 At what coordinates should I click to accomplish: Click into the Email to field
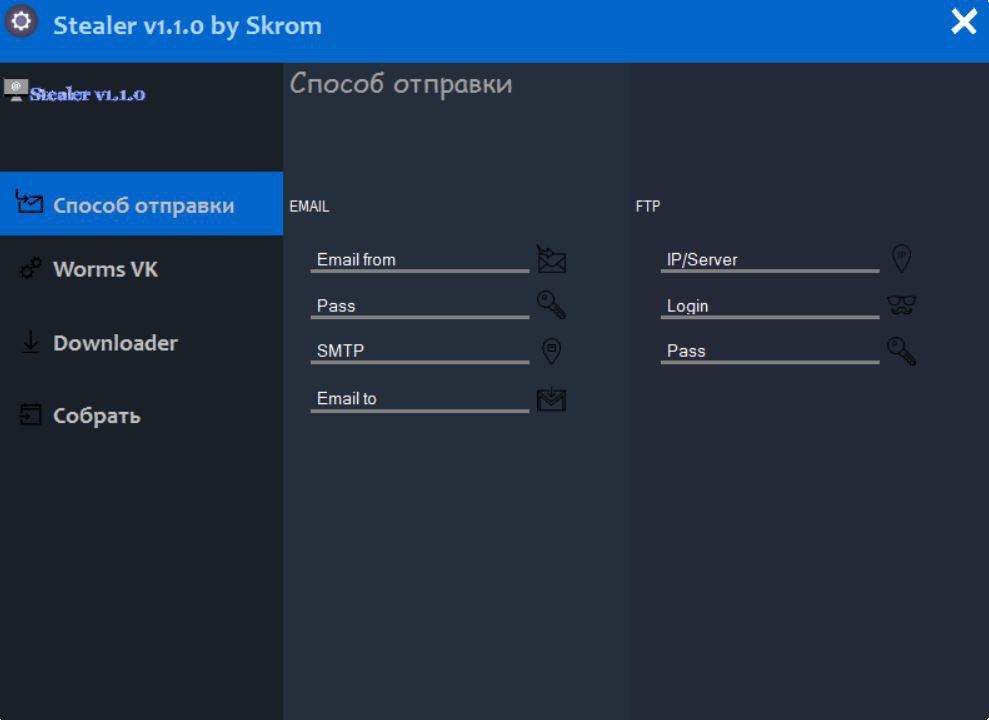[x=420, y=398]
